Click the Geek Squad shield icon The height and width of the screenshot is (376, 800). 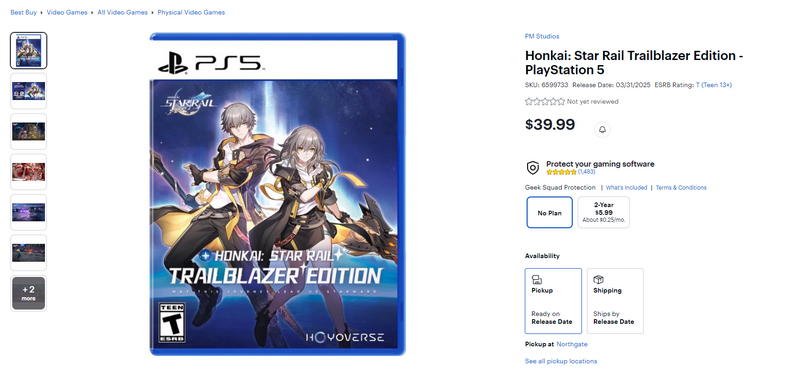point(533,168)
